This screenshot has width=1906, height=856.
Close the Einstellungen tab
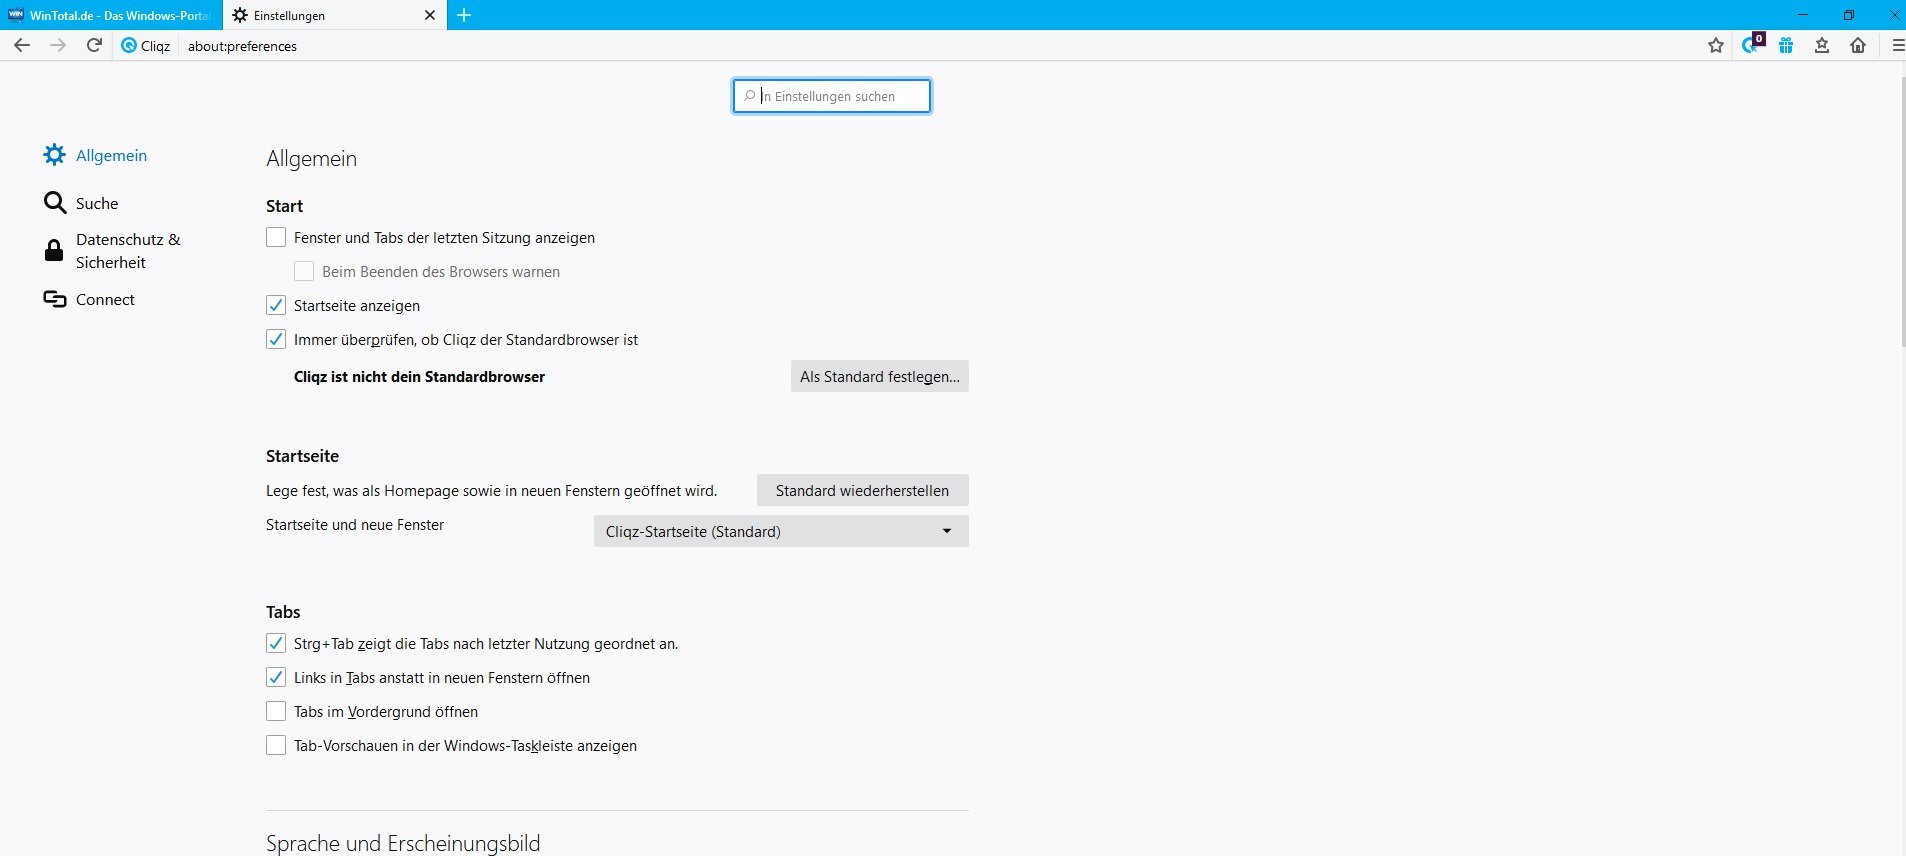[x=430, y=15]
